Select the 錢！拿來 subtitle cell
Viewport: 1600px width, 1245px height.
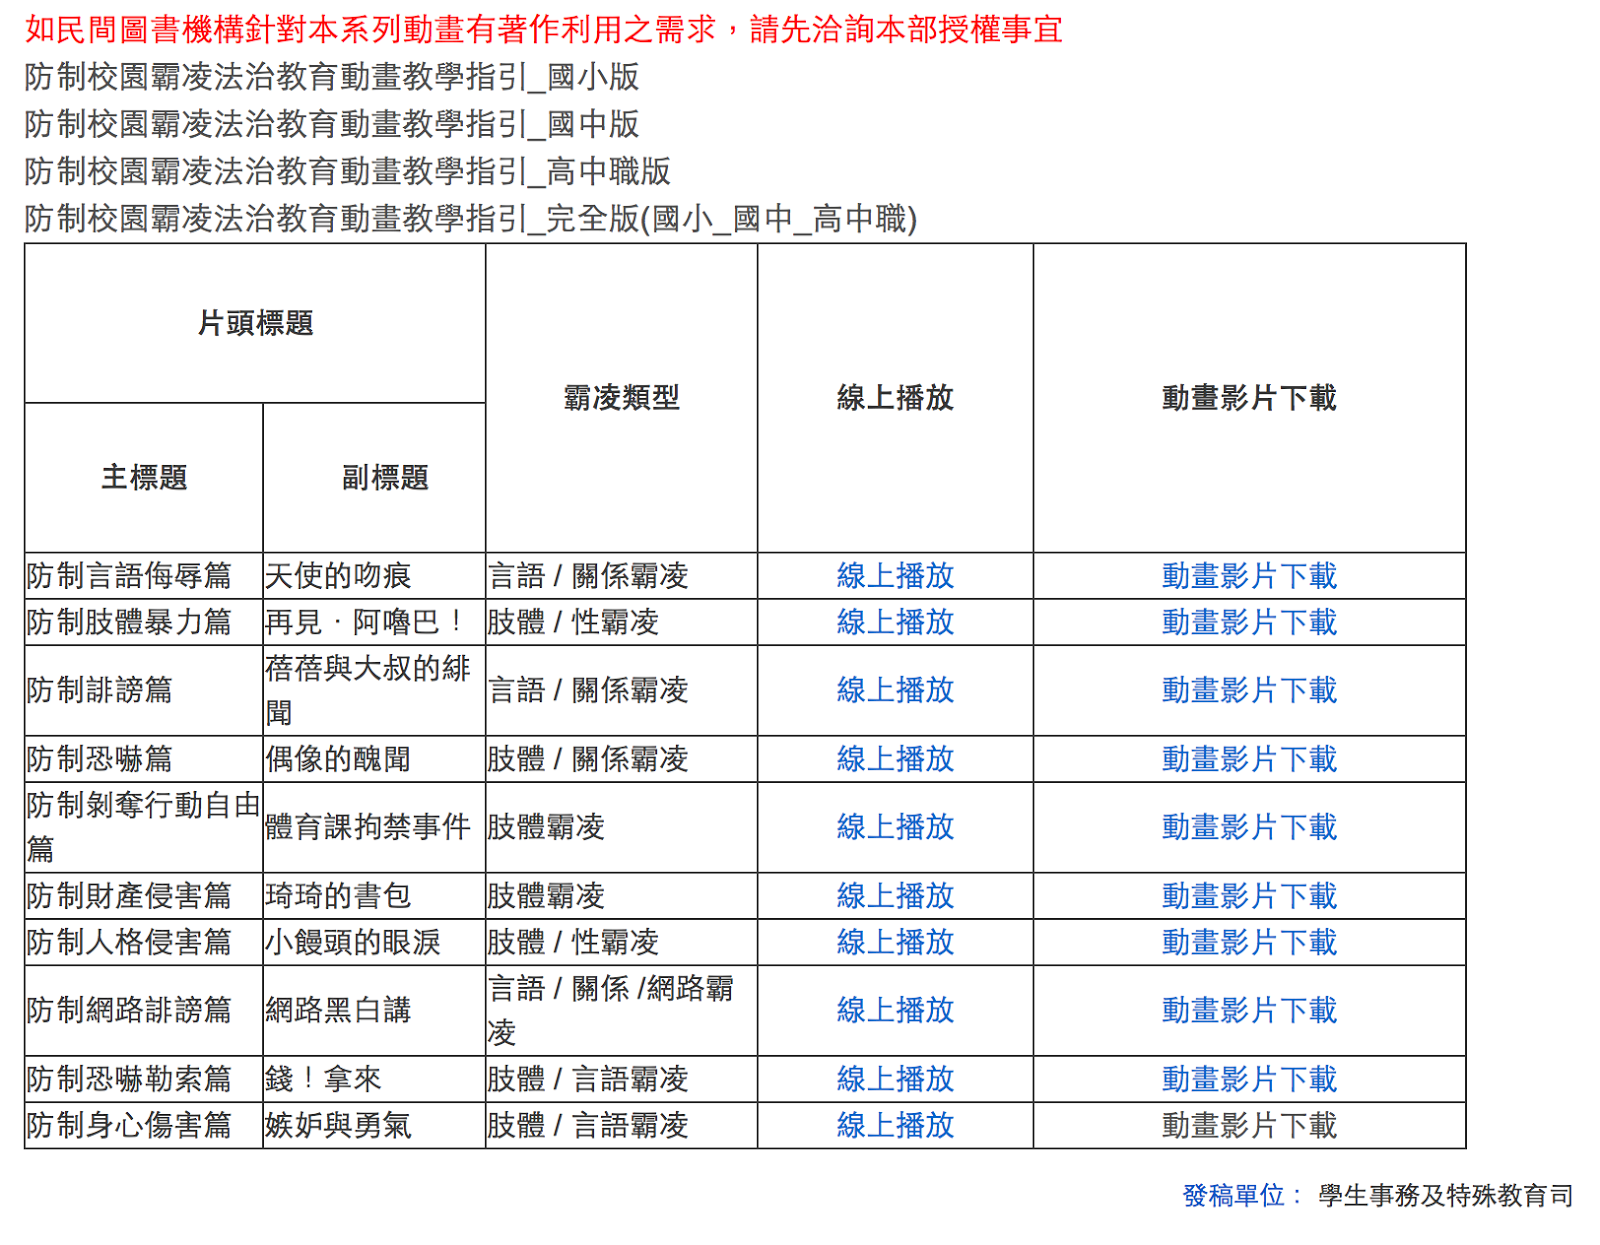(374, 1079)
